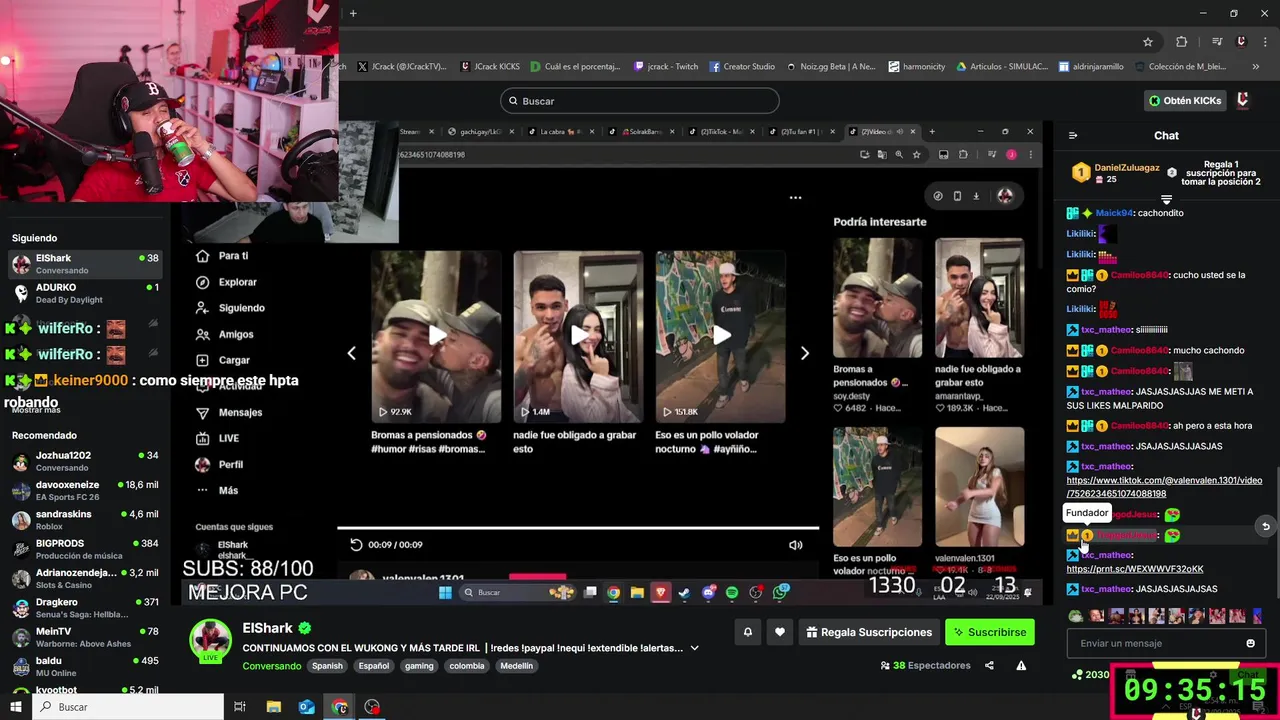The height and width of the screenshot is (720, 1280).
Task: Open the JCrack KICKS bookmark
Action: point(490,67)
